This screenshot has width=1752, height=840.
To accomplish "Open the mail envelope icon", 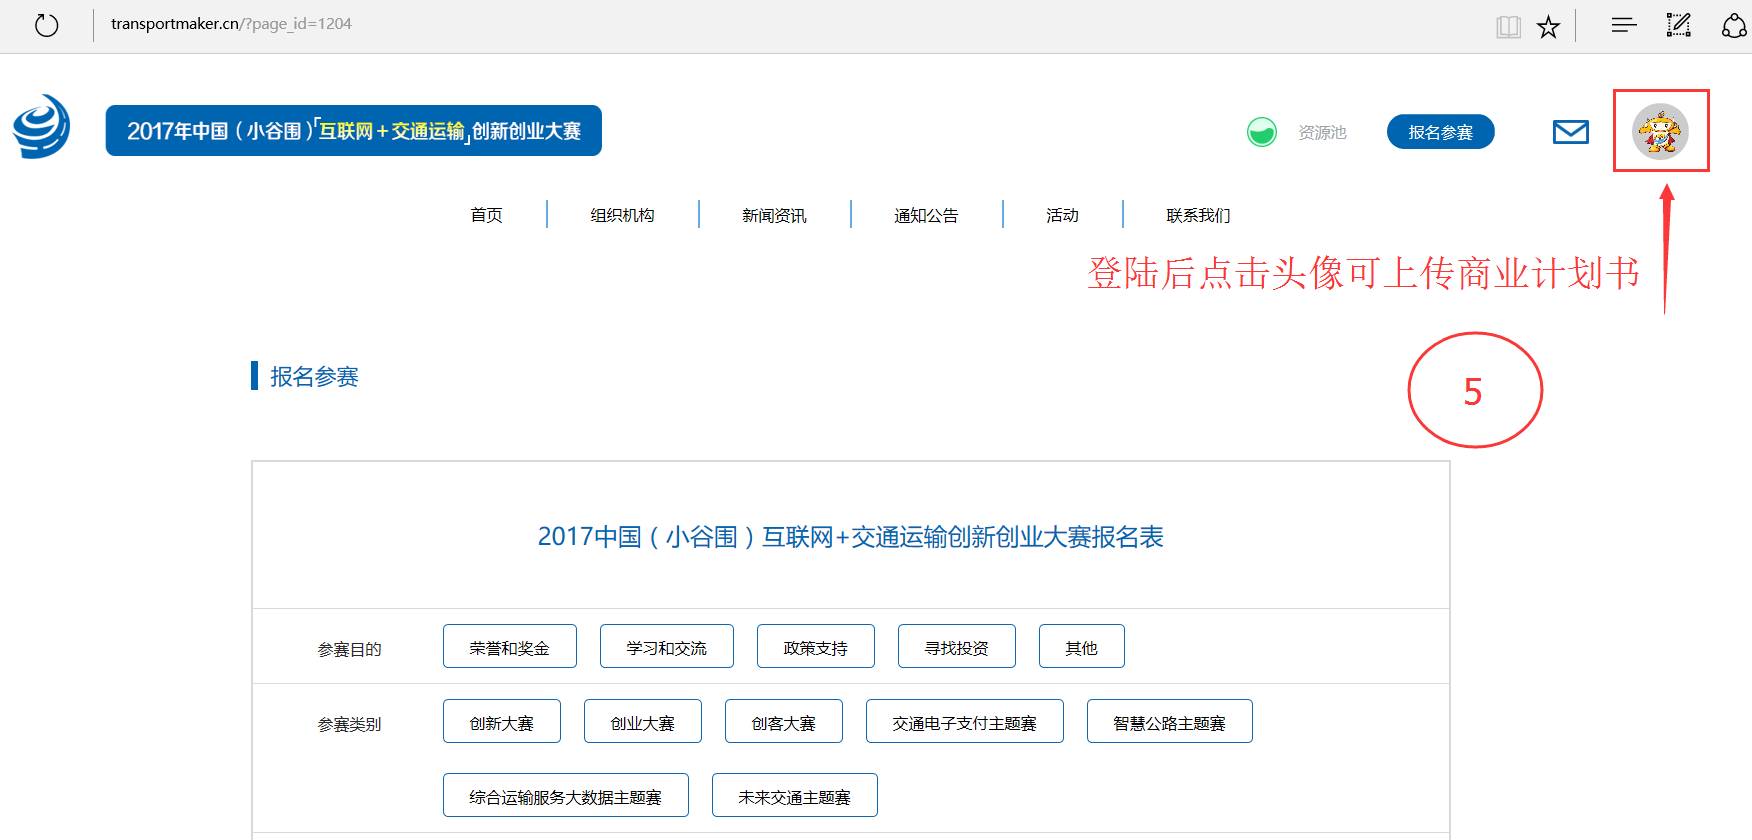I will pos(1570,132).
